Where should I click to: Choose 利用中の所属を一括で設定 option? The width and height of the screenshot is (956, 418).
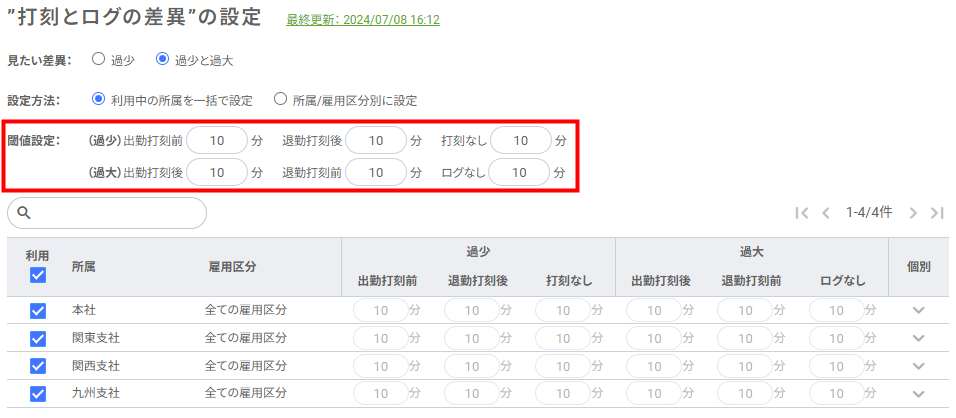(98, 100)
